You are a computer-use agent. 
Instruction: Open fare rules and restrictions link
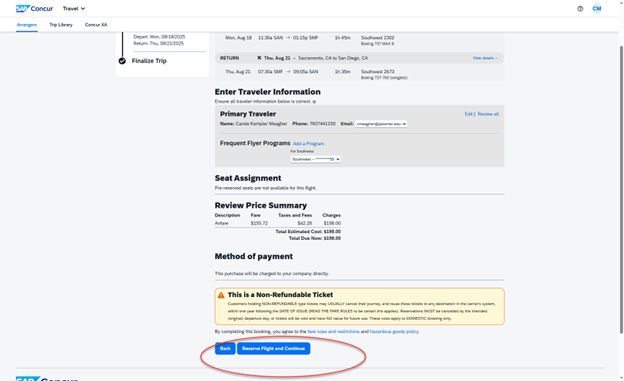click(333, 331)
